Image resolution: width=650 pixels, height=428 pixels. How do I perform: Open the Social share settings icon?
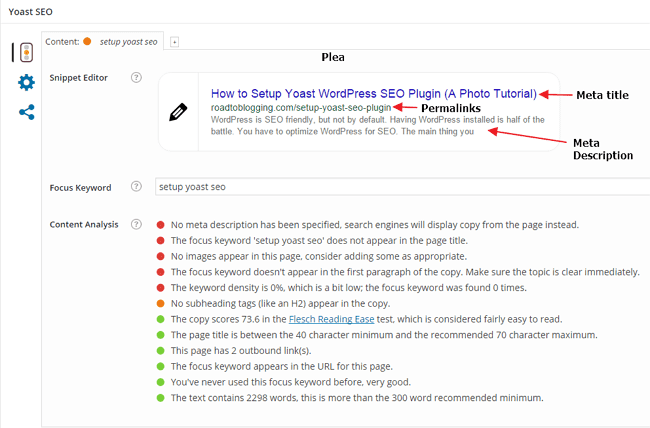pyautogui.click(x=27, y=112)
